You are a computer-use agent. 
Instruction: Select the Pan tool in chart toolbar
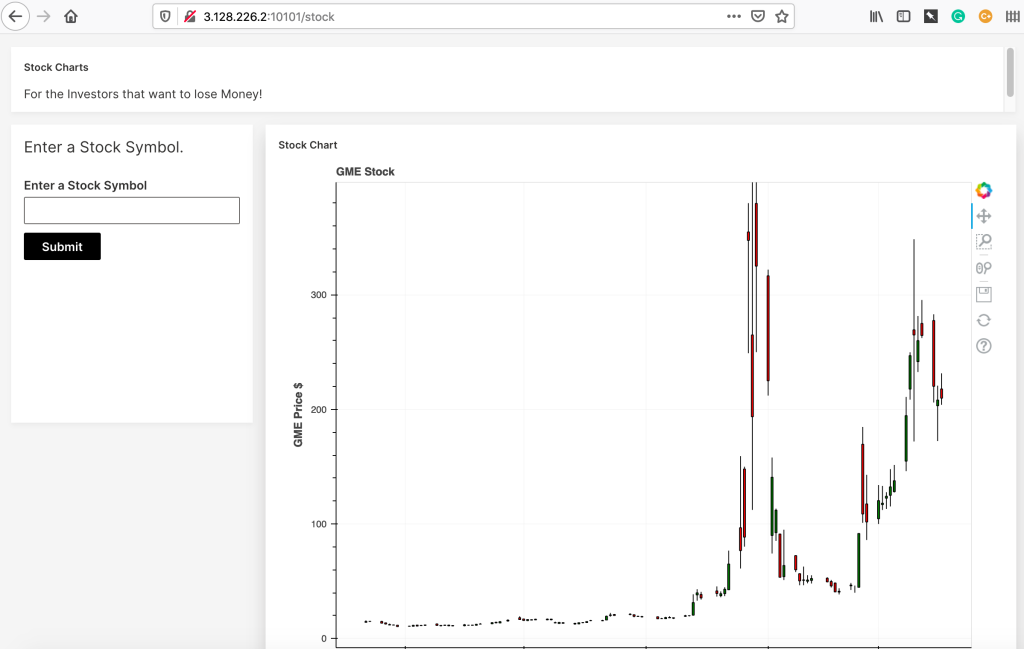[x=983, y=216]
